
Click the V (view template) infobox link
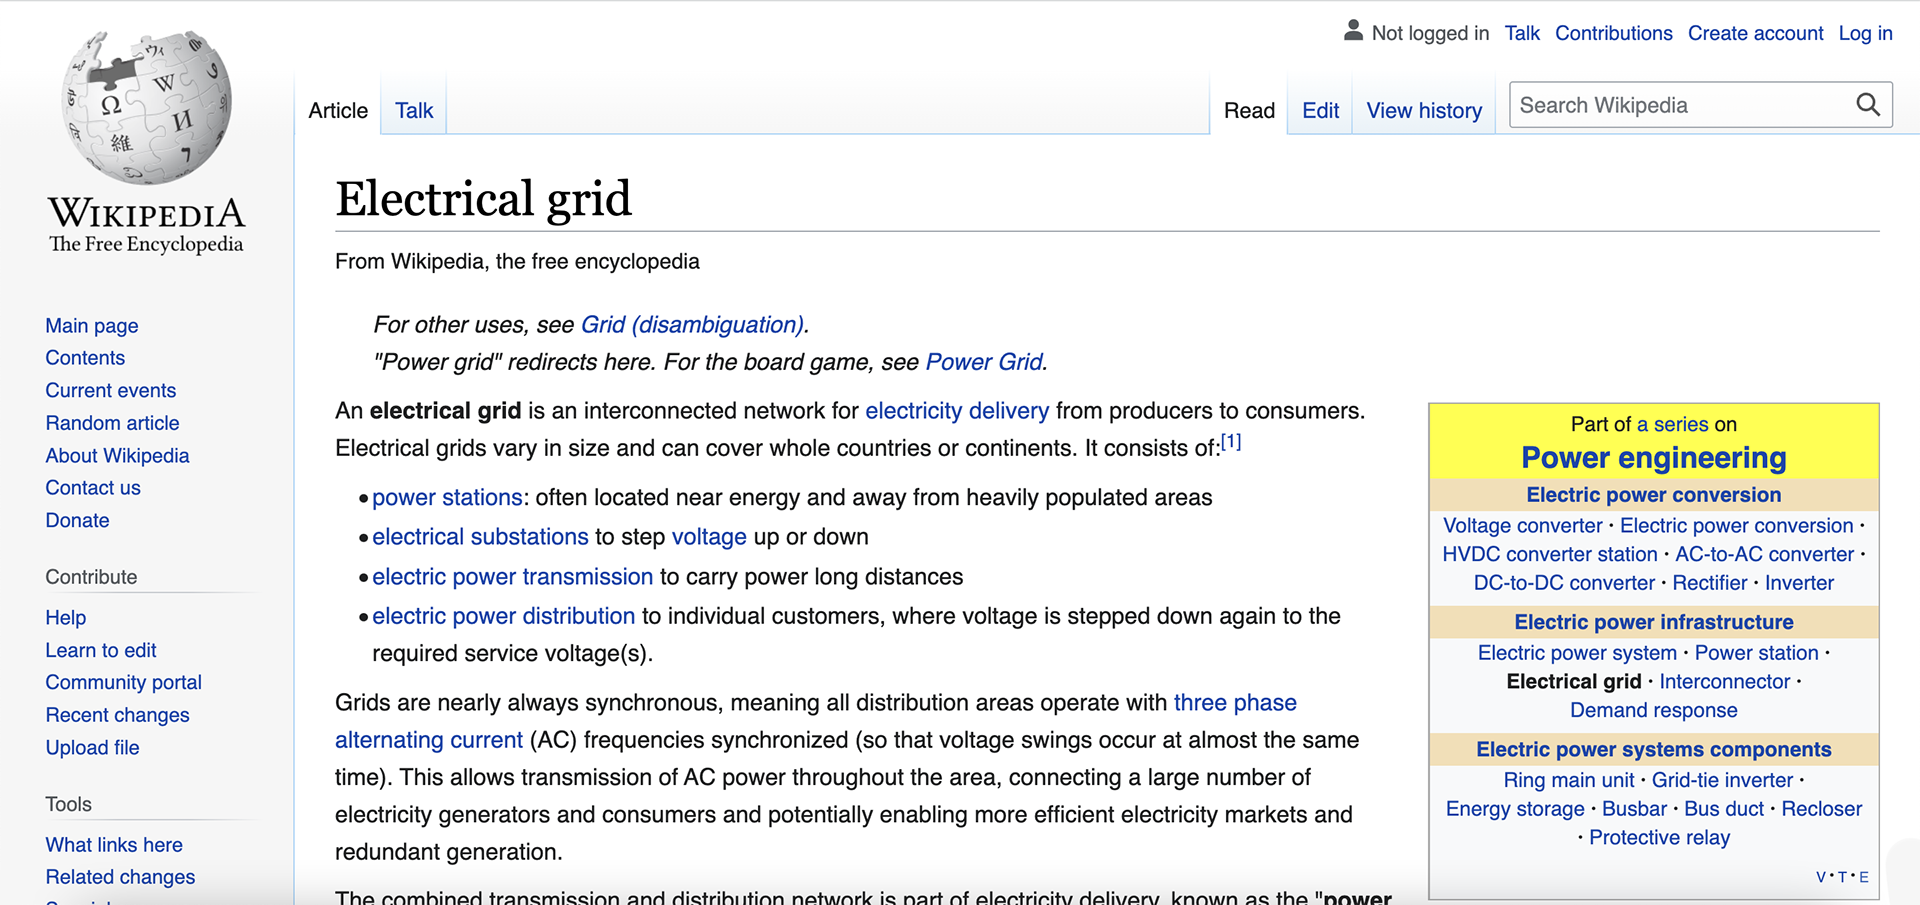tap(1821, 877)
